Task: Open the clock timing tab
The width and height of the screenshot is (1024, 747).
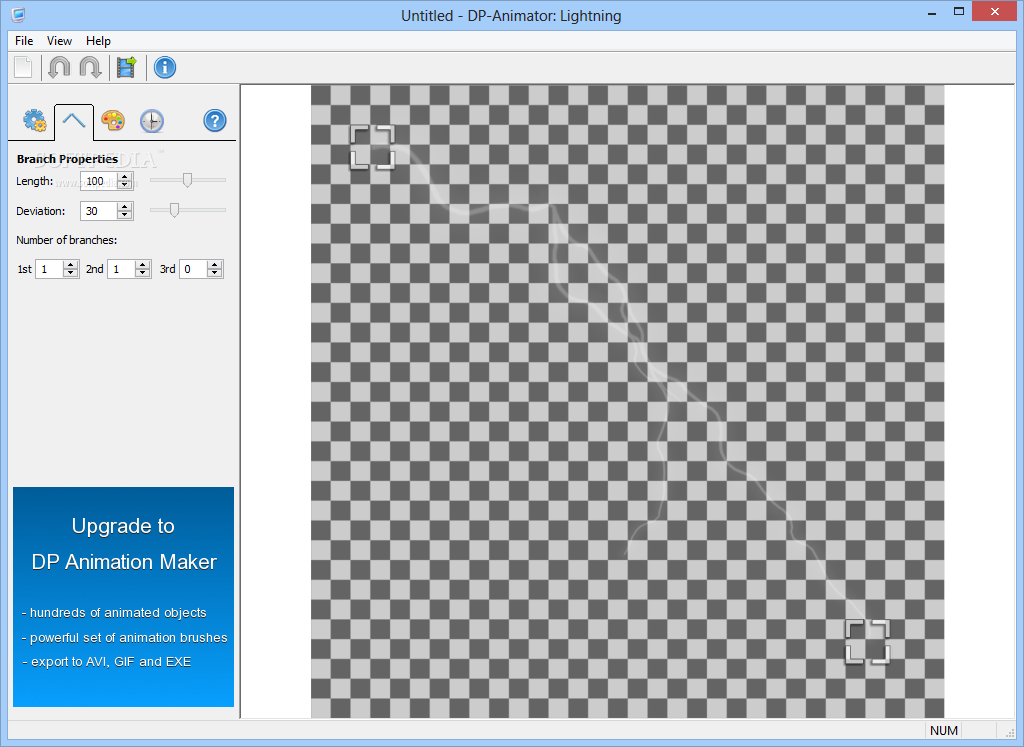Action: click(152, 121)
